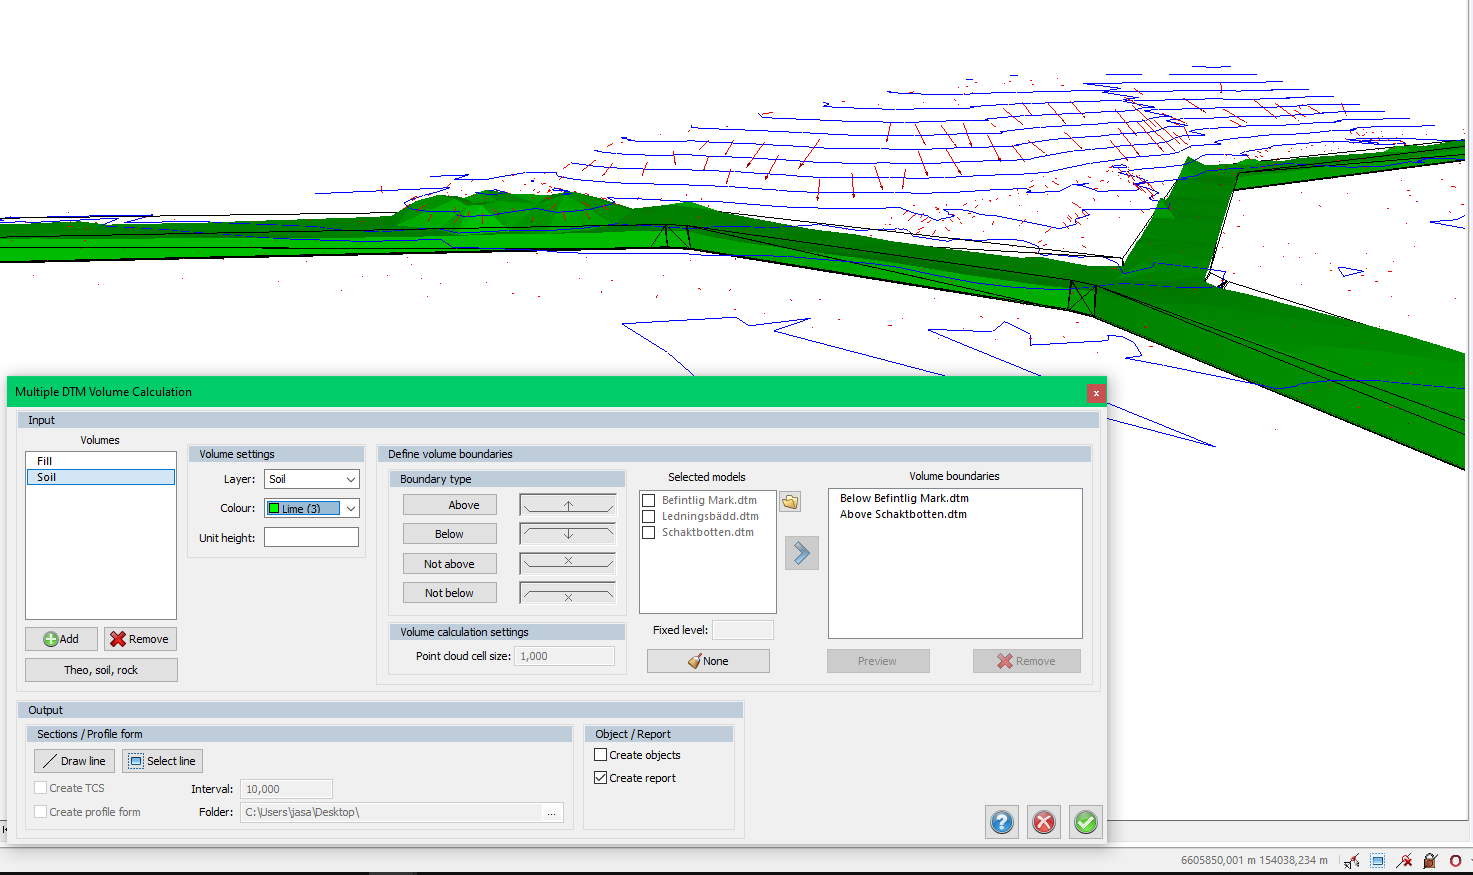Tick the Schaktbotten.dtm checkbox
Viewport: 1473px width, 875px height.
point(649,532)
